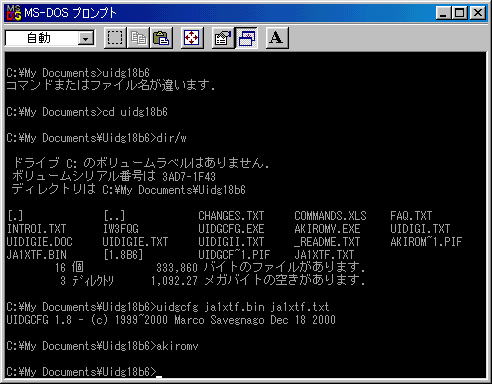Select the Mark (dotted rectangle) tool

click(x=115, y=38)
